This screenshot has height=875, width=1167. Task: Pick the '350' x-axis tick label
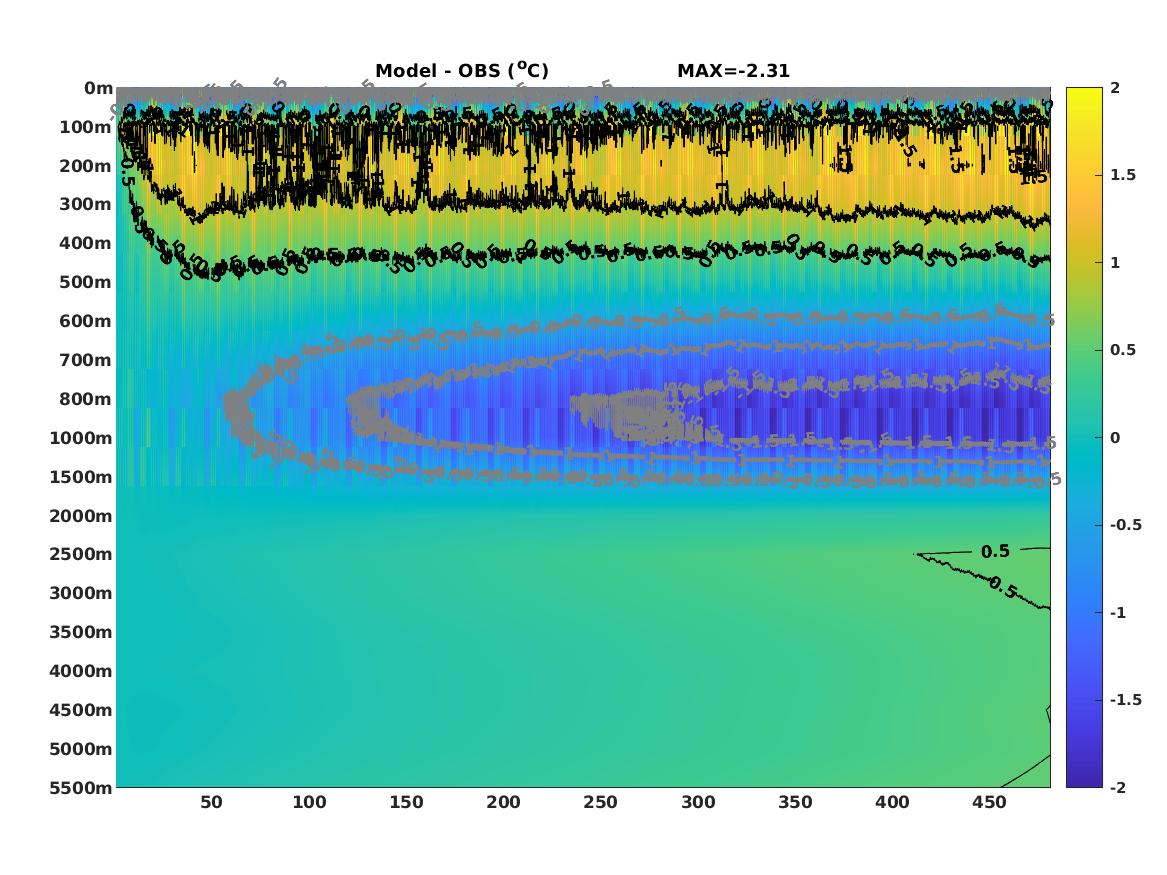click(795, 803)
